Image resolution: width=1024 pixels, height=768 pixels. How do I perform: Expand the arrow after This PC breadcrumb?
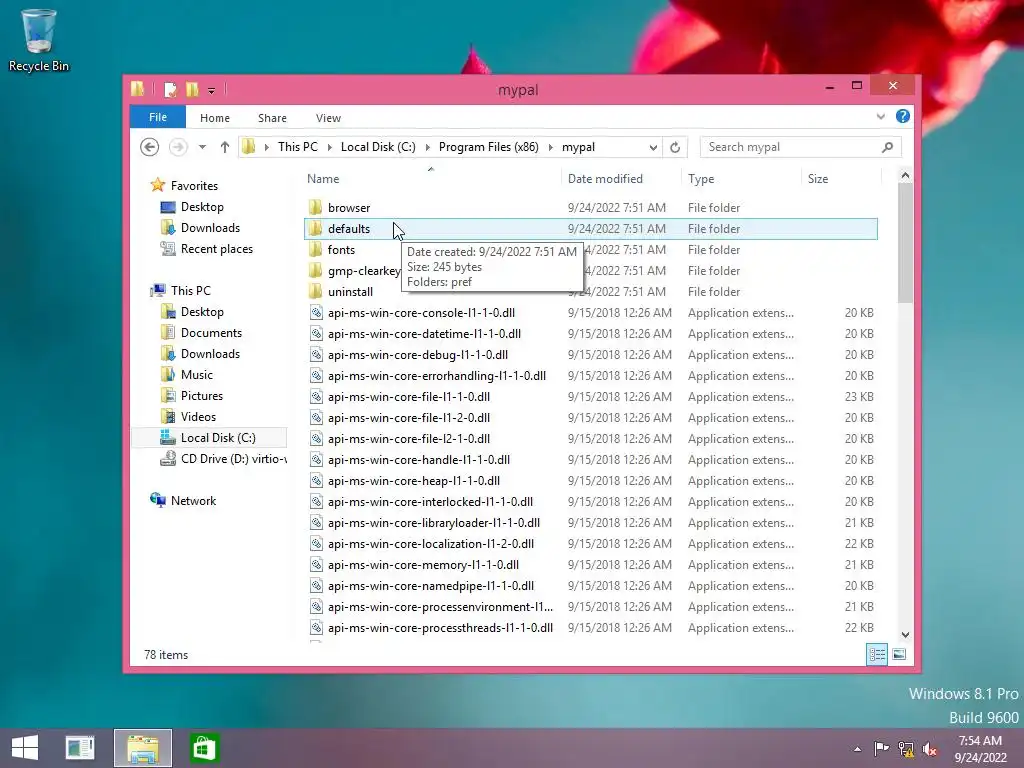tap(329, 148)
